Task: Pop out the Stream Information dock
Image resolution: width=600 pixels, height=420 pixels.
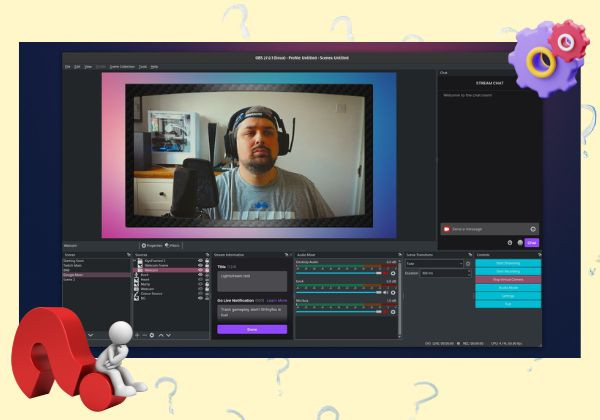Action: coord(286,254)
